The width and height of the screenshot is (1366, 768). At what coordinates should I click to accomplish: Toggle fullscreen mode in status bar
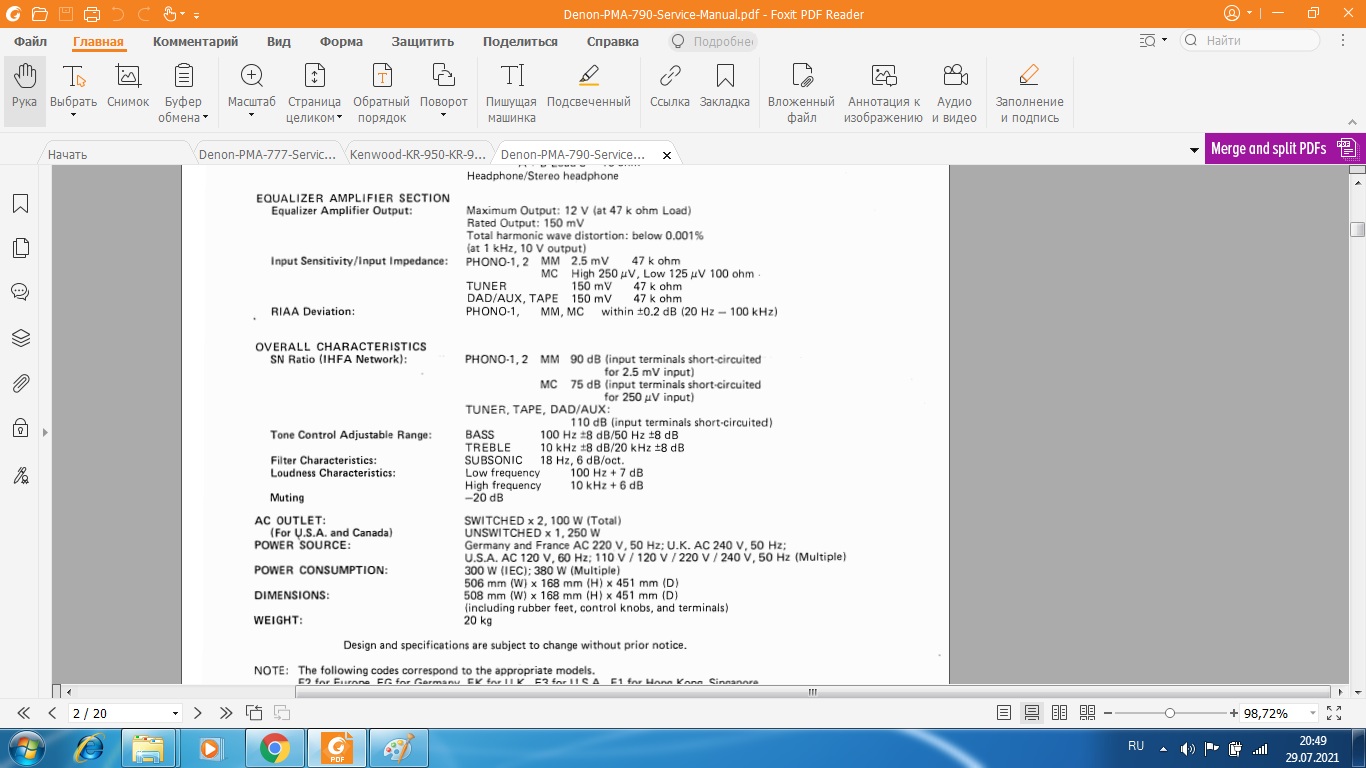pos(1333,713)
